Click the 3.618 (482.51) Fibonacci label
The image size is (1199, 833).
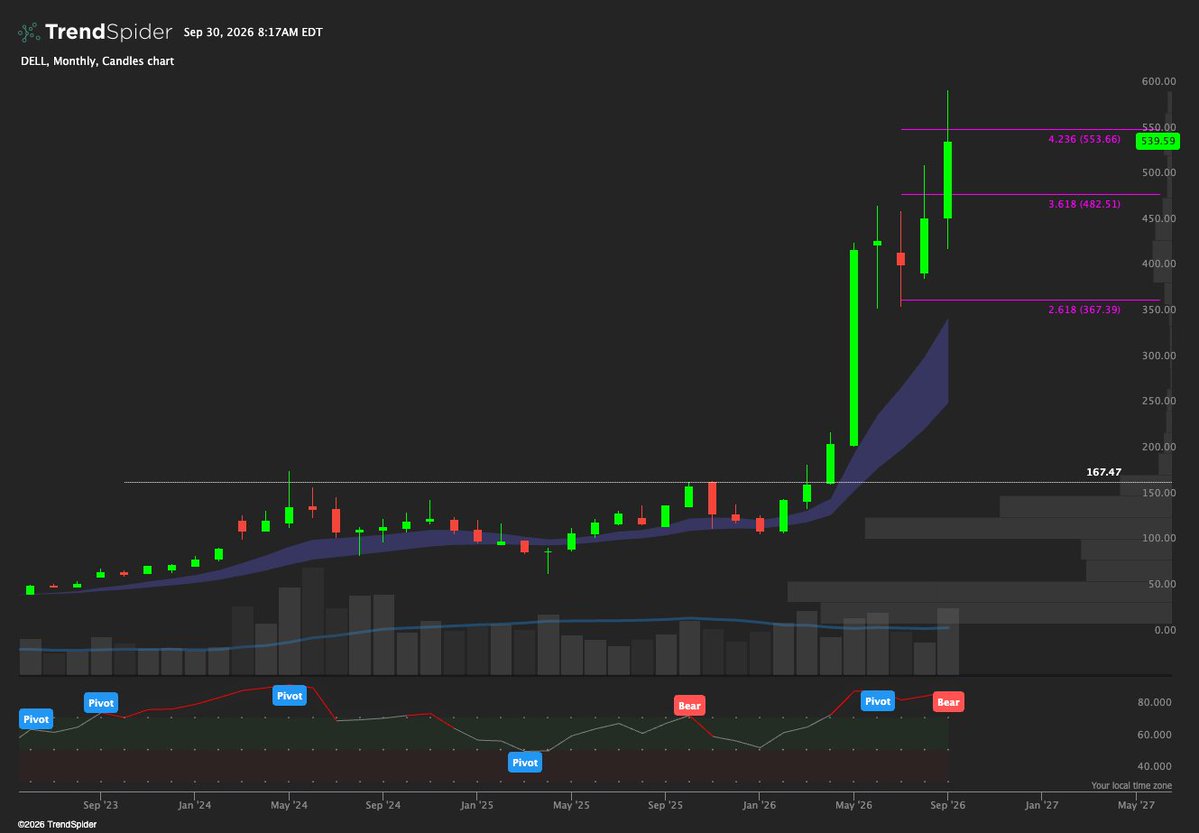click(1084, 204)
